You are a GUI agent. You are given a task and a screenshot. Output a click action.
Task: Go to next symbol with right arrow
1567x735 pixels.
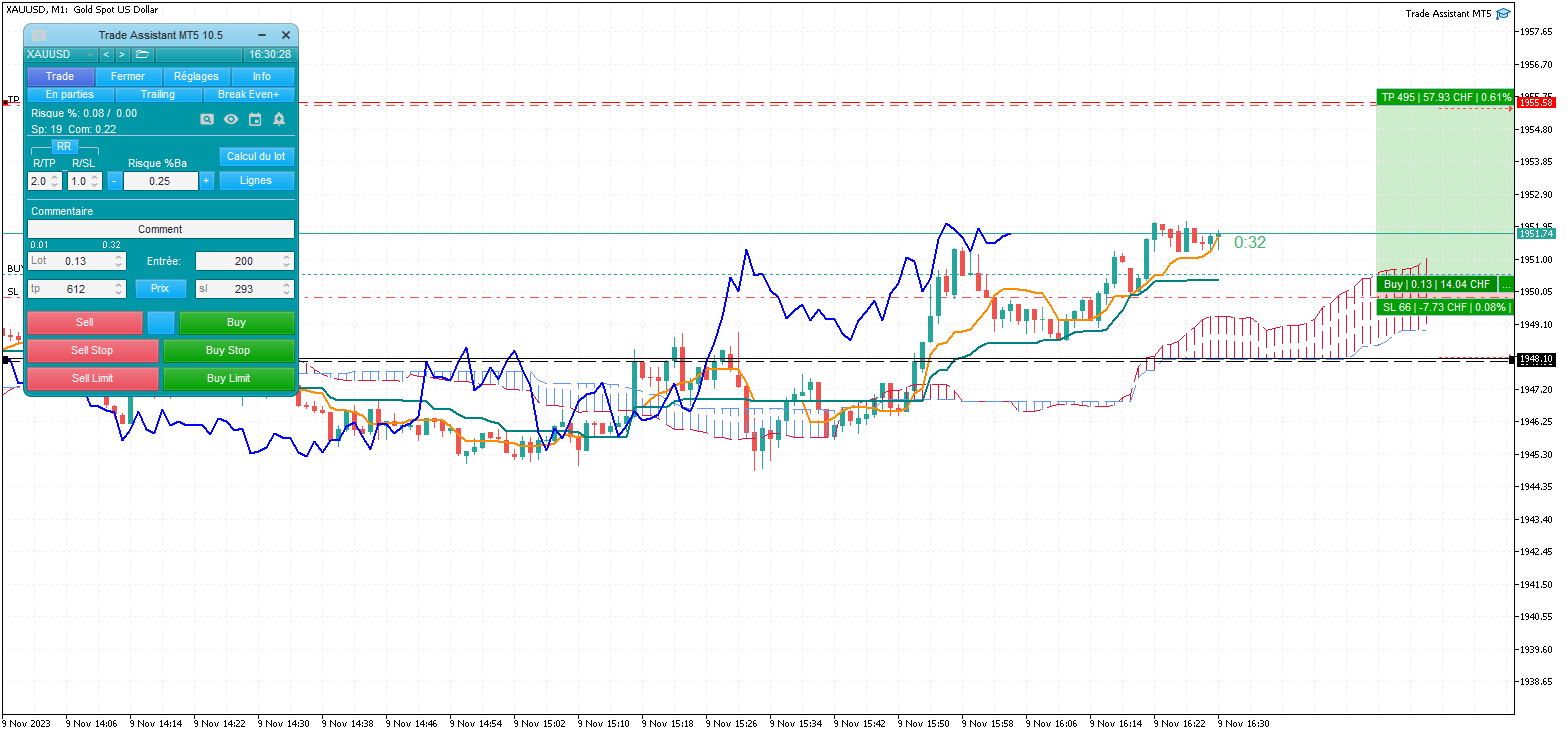pyautogui.click(x=122, y=54)
